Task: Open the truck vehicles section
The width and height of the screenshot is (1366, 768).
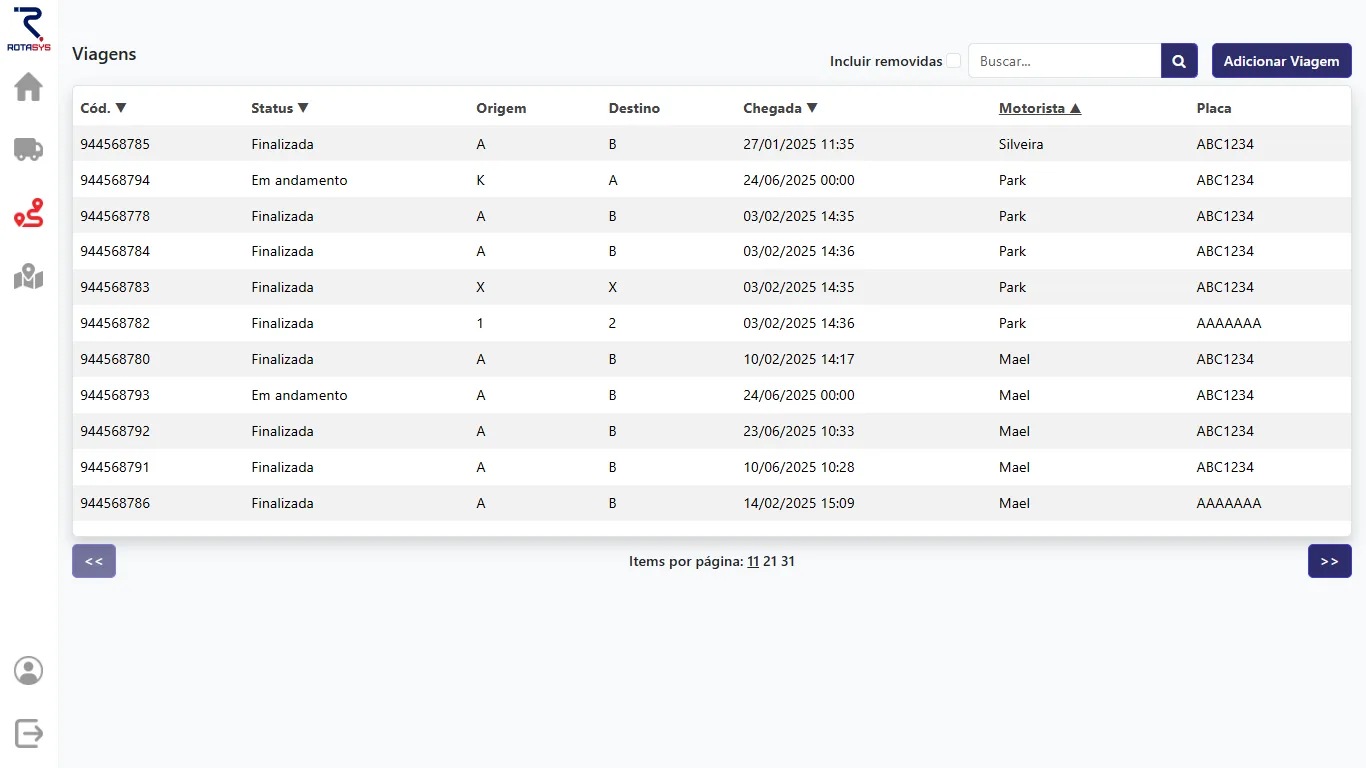Action: click(x=28, y=150)
